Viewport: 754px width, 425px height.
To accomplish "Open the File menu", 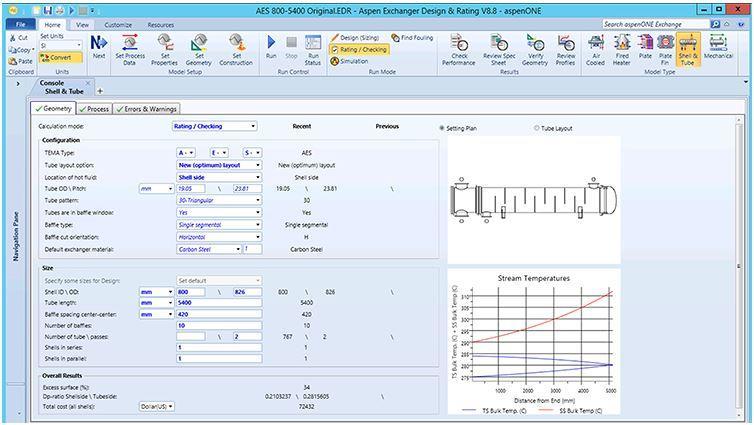I will point(21,24).
